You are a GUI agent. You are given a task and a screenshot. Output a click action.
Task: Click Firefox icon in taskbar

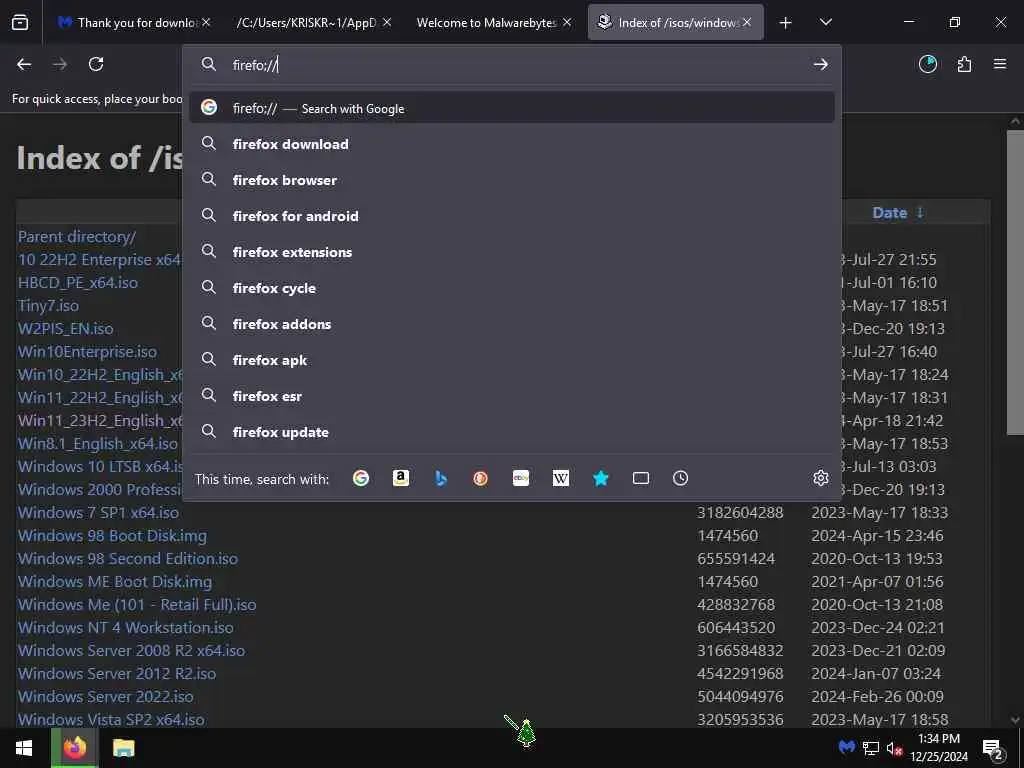click(74, 748)
